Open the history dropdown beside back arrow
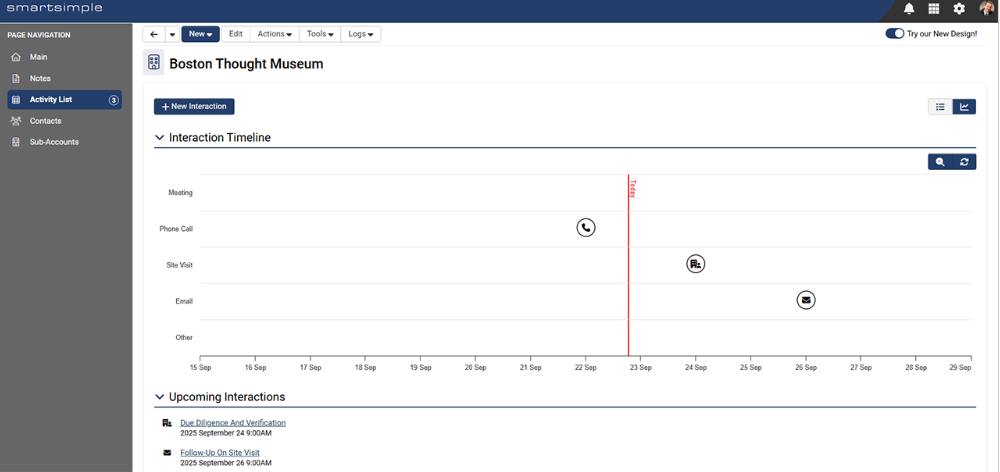1000x472 pixels. point(172,34)
